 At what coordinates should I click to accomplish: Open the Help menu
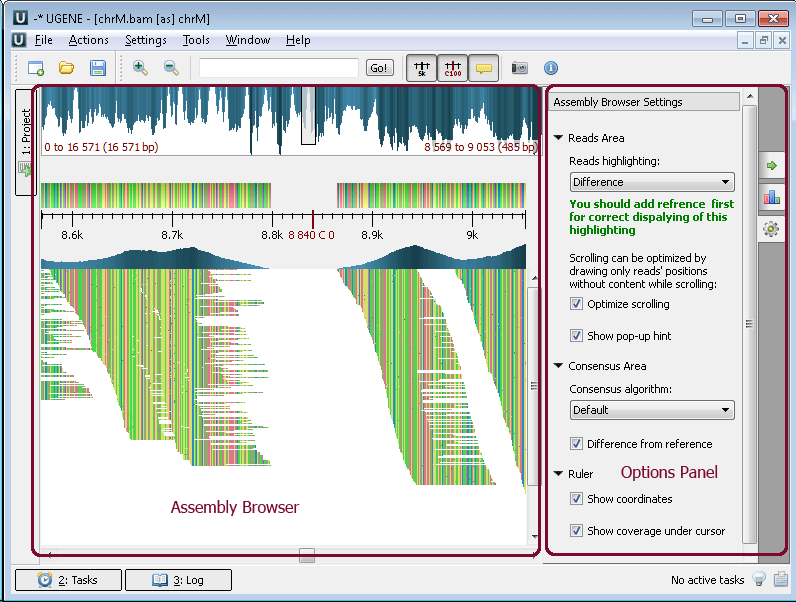(x=298, y=40)
